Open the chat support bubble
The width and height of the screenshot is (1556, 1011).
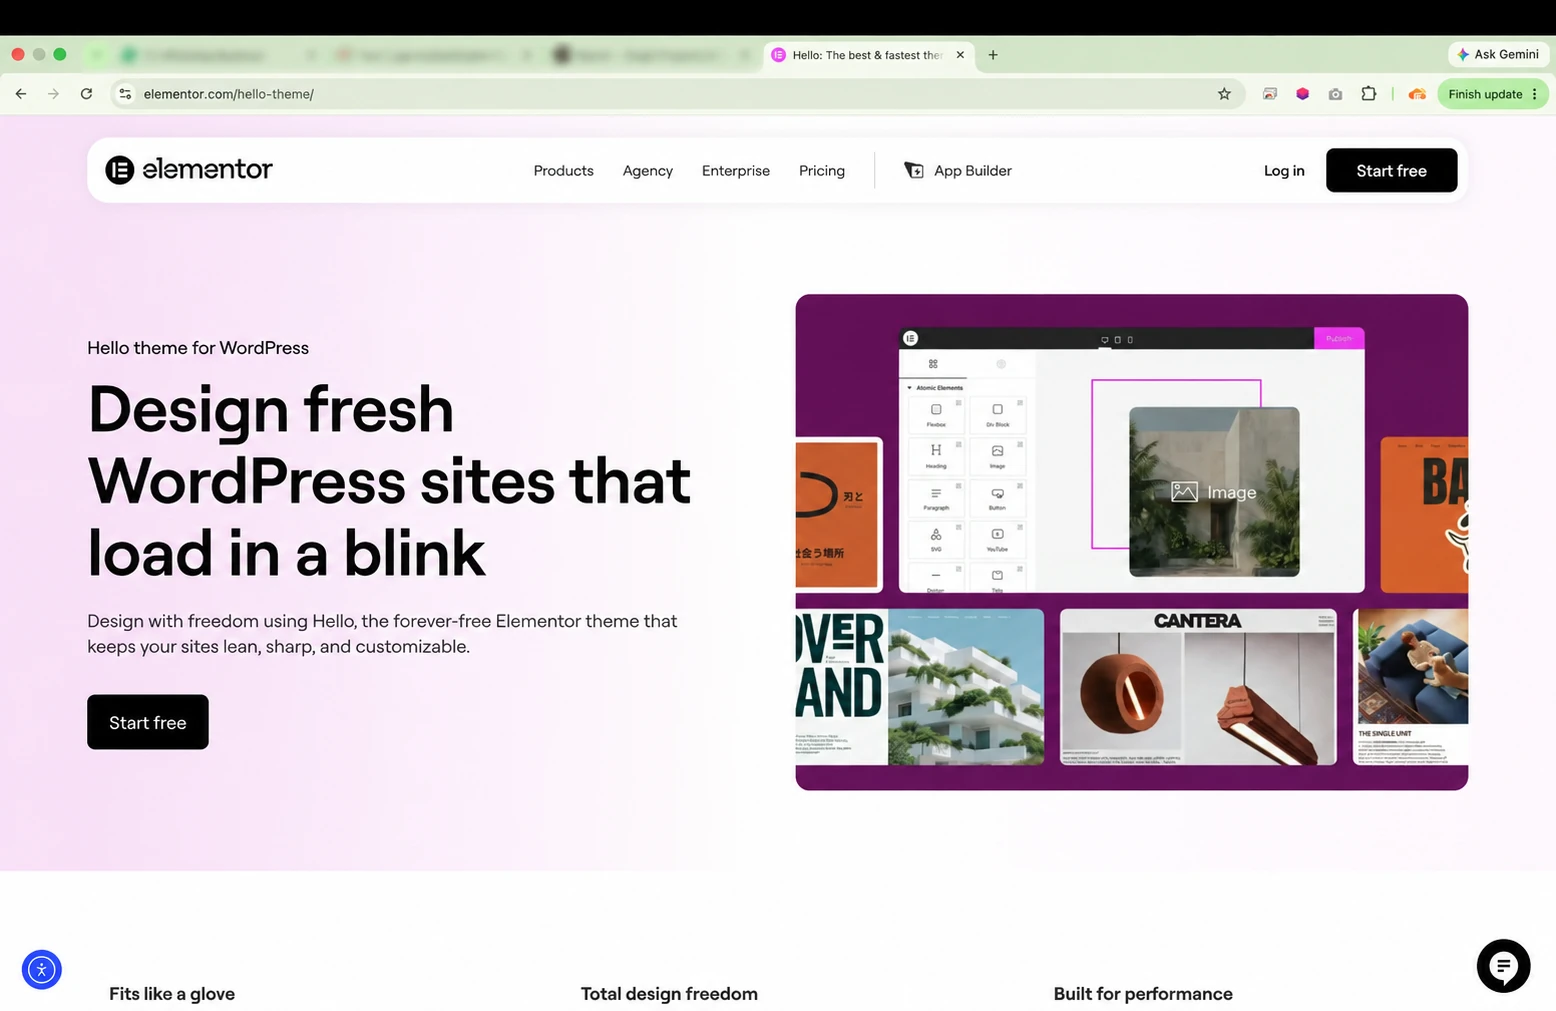click(x=1503, y=966)
